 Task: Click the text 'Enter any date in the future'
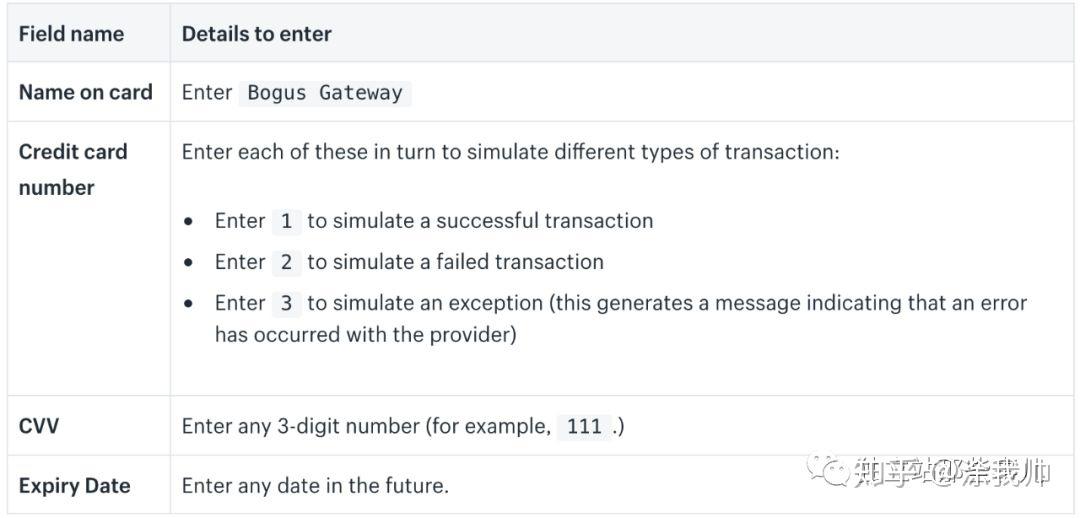[x=315, y=486]
